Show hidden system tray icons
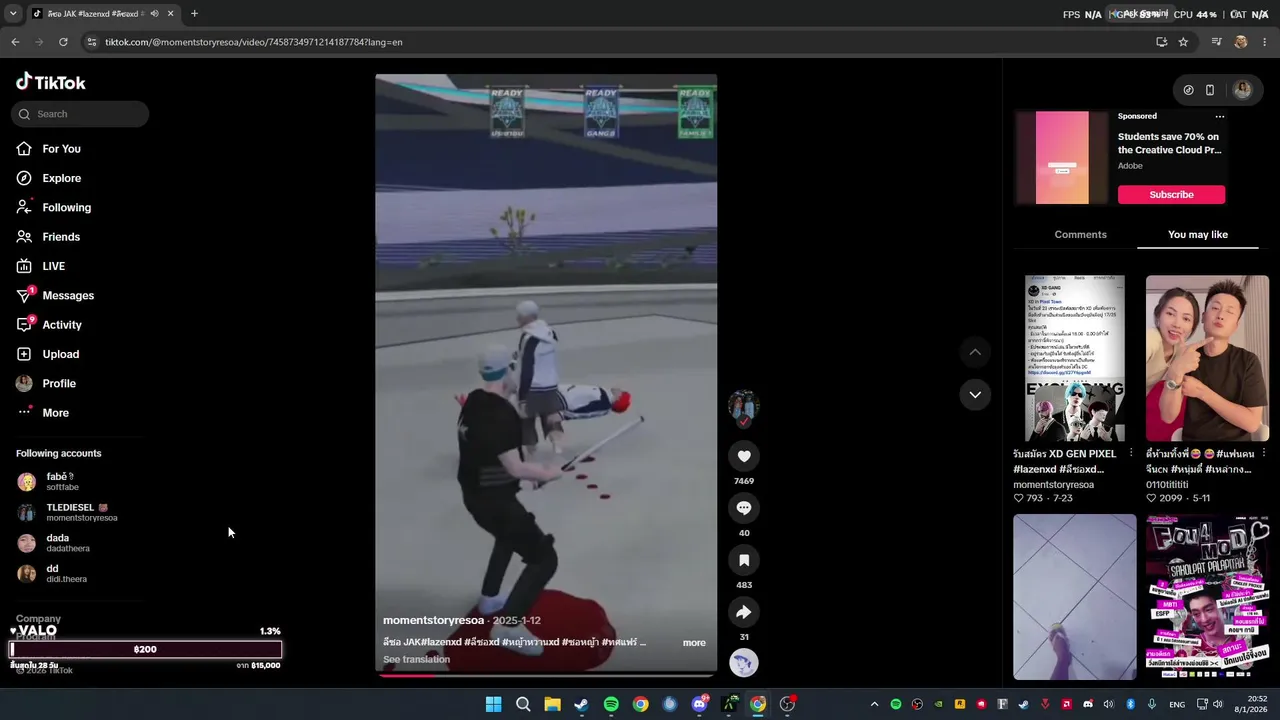The image size is (1280, 720). [x=874, y=704]
